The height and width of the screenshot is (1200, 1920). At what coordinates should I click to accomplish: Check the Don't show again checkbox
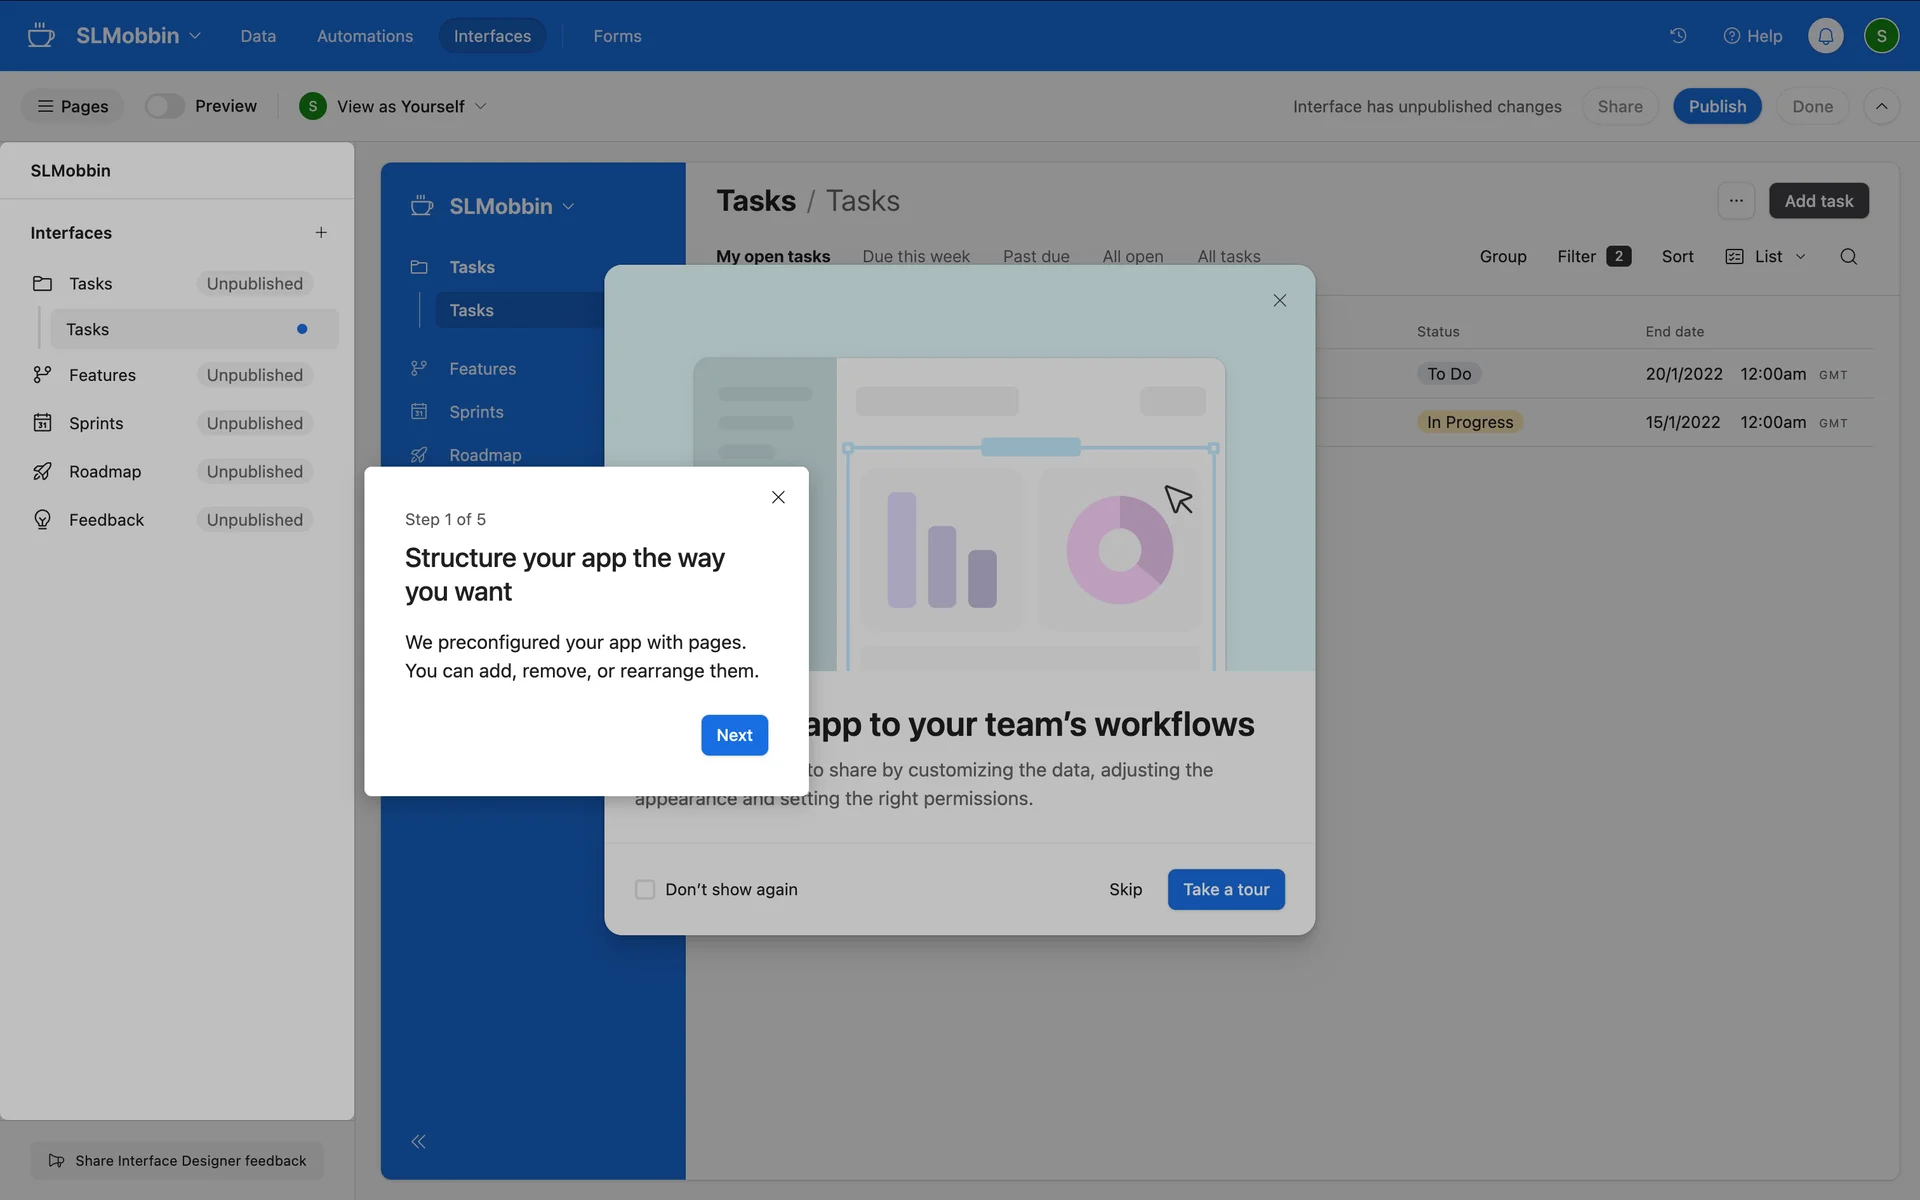tap(645, 889)
